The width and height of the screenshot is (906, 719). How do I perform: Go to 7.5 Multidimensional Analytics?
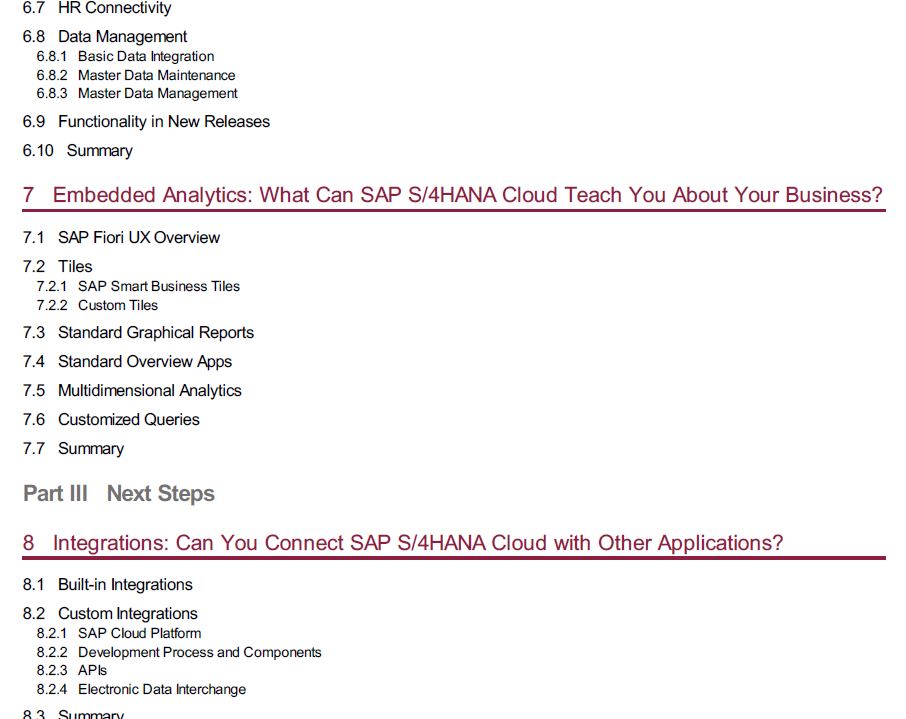[132, 391]
